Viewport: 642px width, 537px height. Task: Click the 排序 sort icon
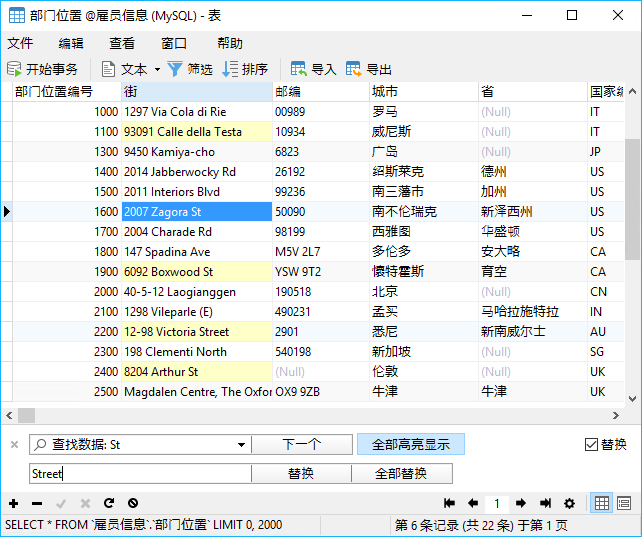coord(230,69)
